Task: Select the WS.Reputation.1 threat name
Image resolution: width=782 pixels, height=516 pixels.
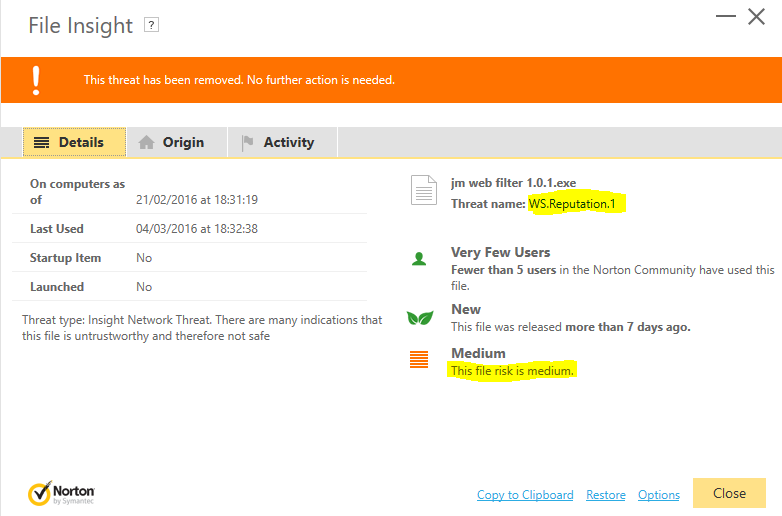Action: pos(572,204)
